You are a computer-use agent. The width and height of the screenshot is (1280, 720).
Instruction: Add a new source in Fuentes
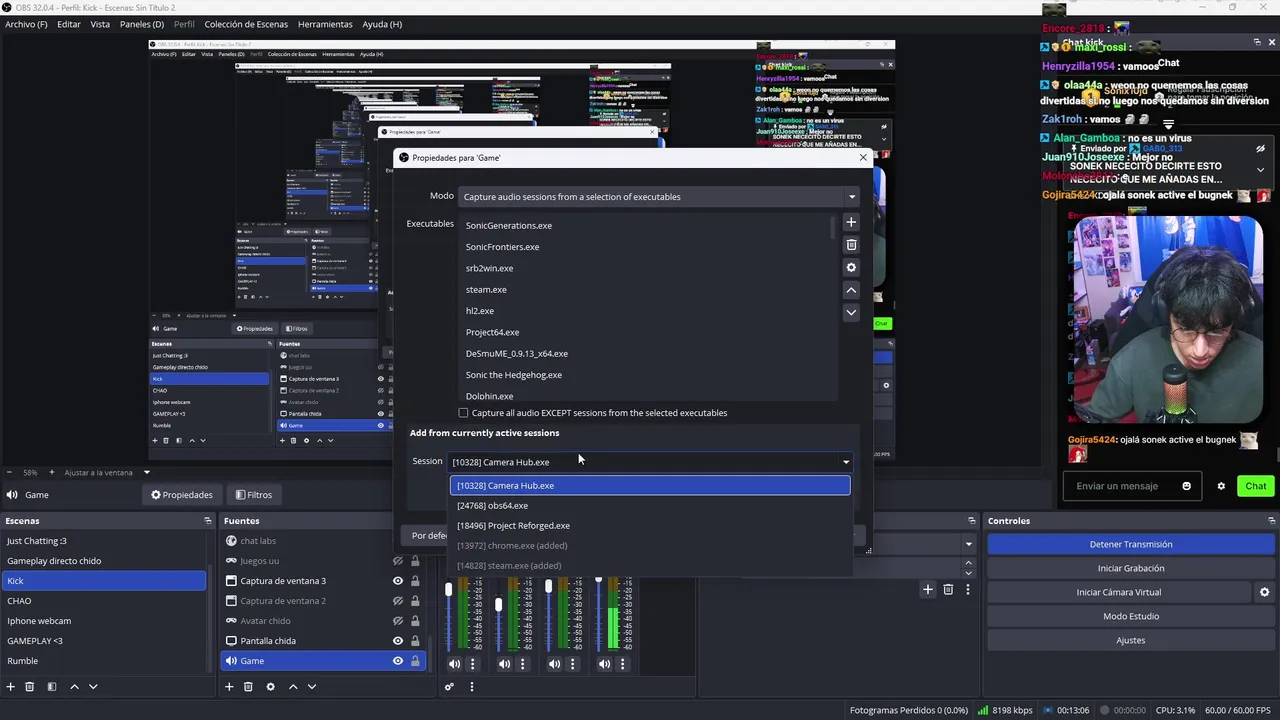coord(229,687)
